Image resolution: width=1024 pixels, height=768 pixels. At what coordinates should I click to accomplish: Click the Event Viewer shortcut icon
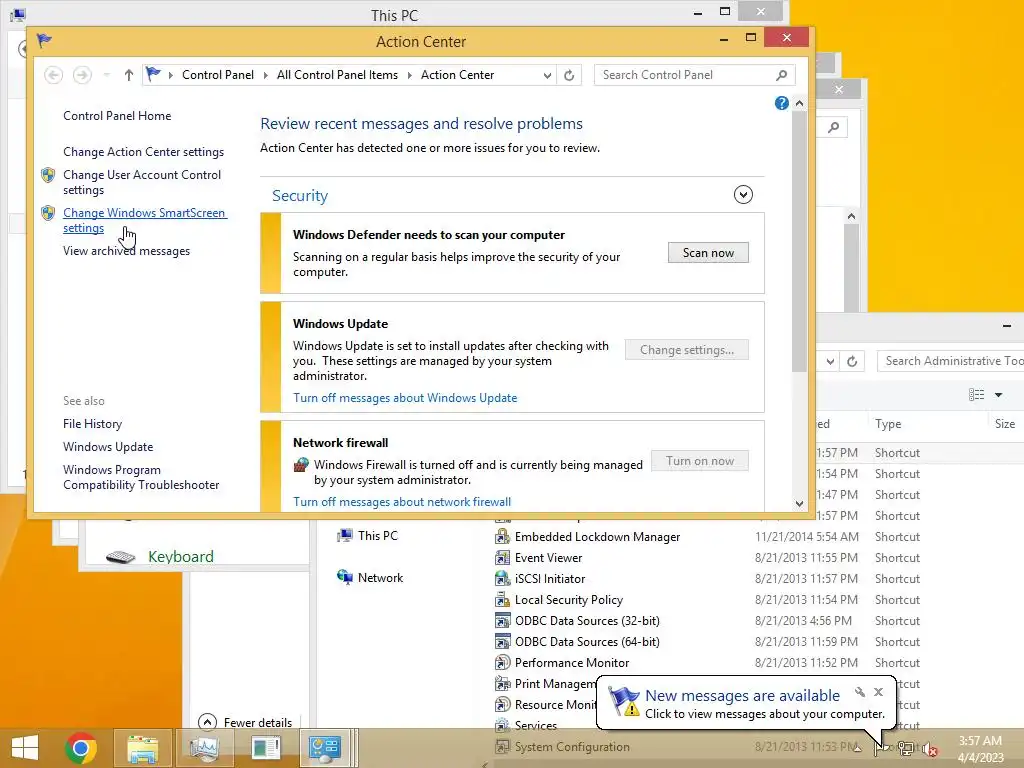tap(502, 558)
